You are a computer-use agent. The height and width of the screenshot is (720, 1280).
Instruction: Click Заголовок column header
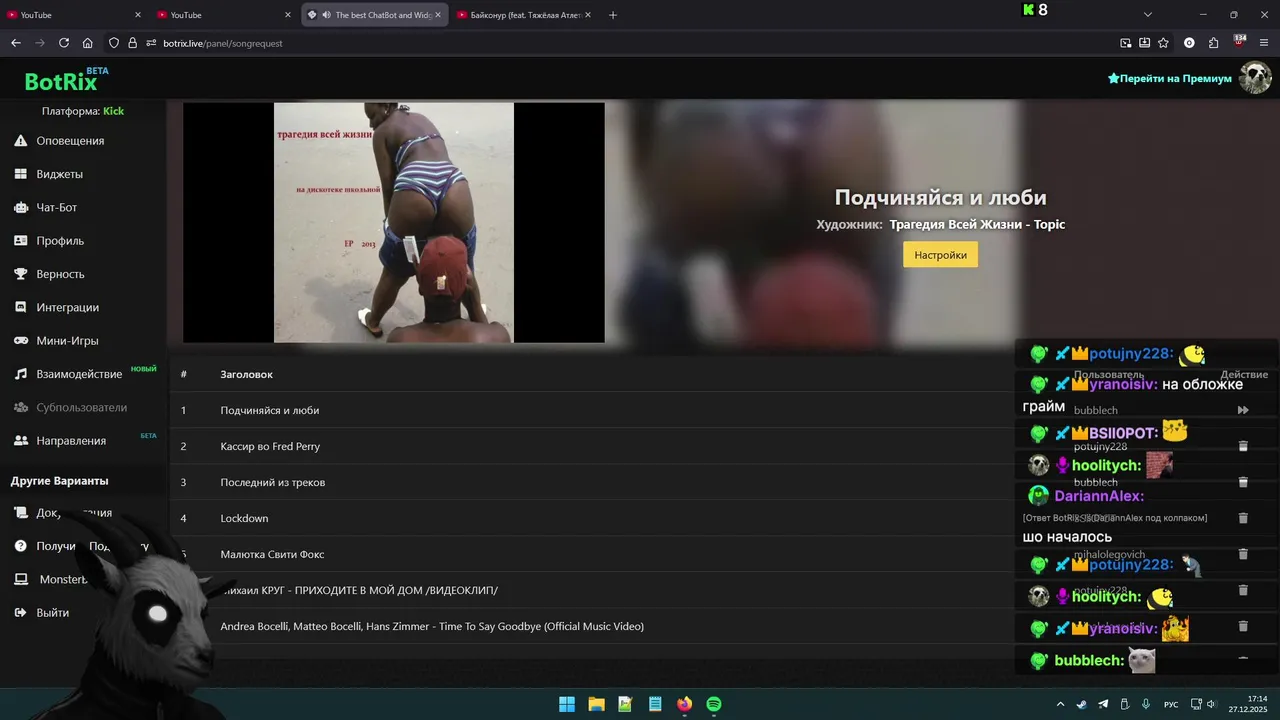246,374
